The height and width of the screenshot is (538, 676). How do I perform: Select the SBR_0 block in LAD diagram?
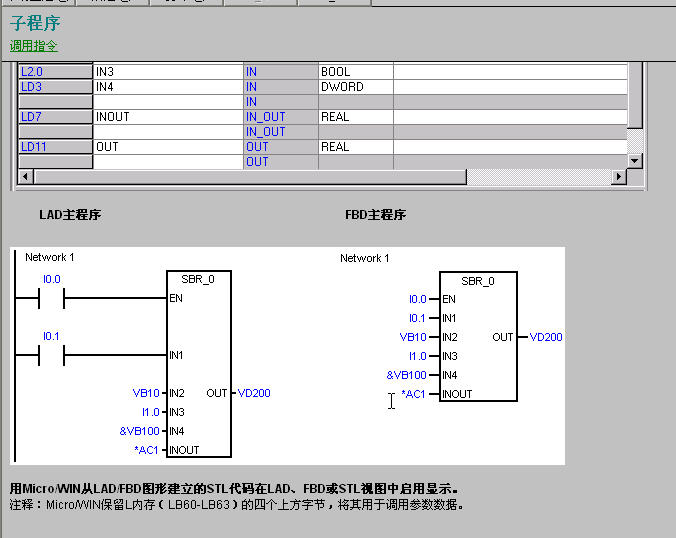(x=198, y=364)
